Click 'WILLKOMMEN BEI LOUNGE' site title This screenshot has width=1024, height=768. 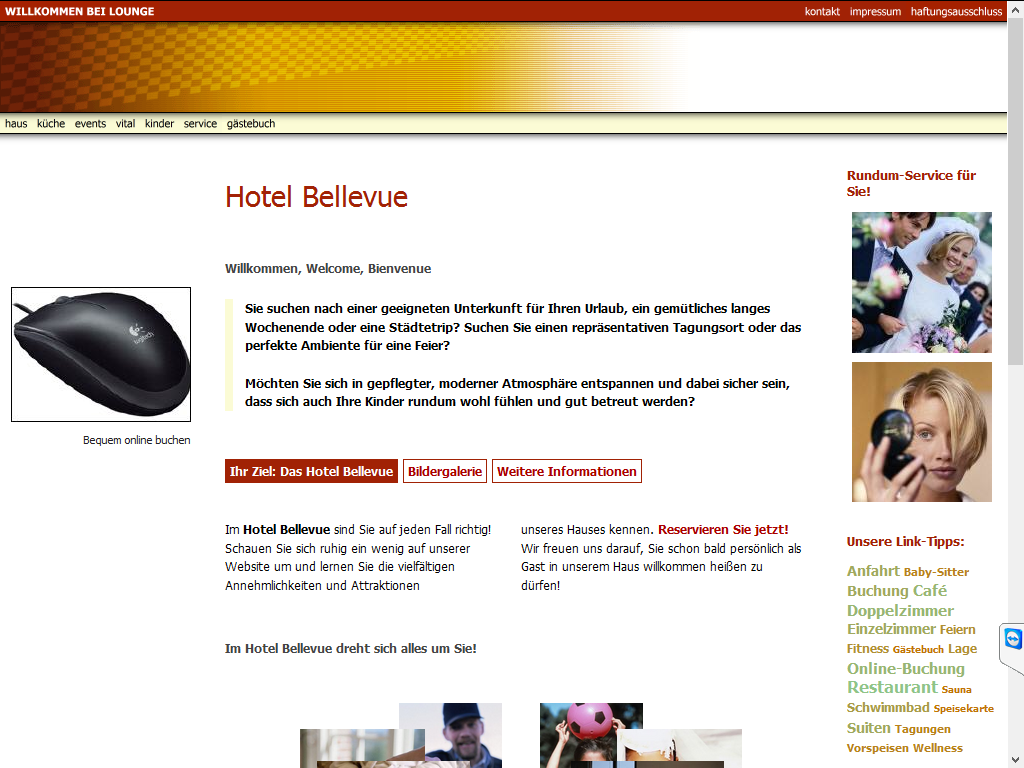pos(80,11)
